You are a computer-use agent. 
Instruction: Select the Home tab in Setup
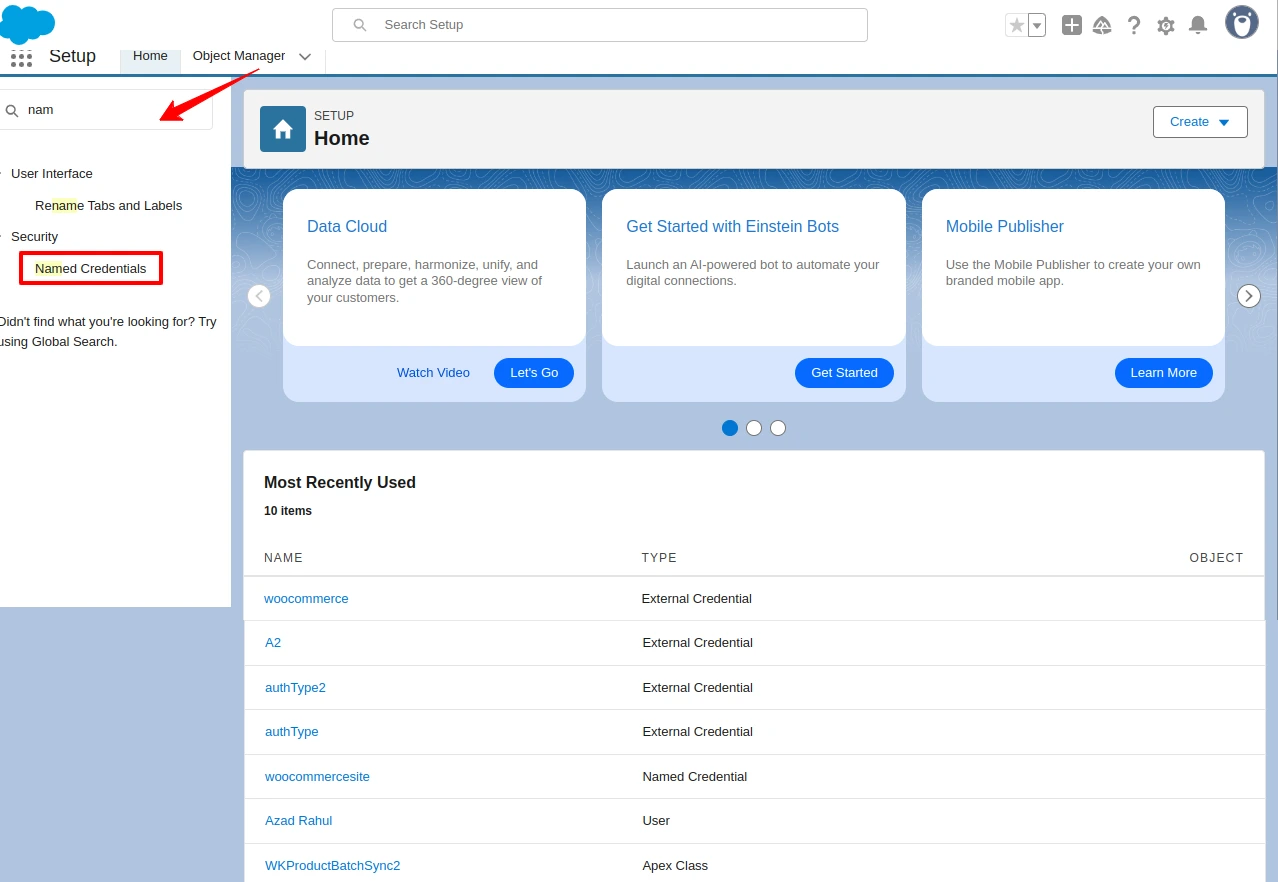tap(150, 56)
